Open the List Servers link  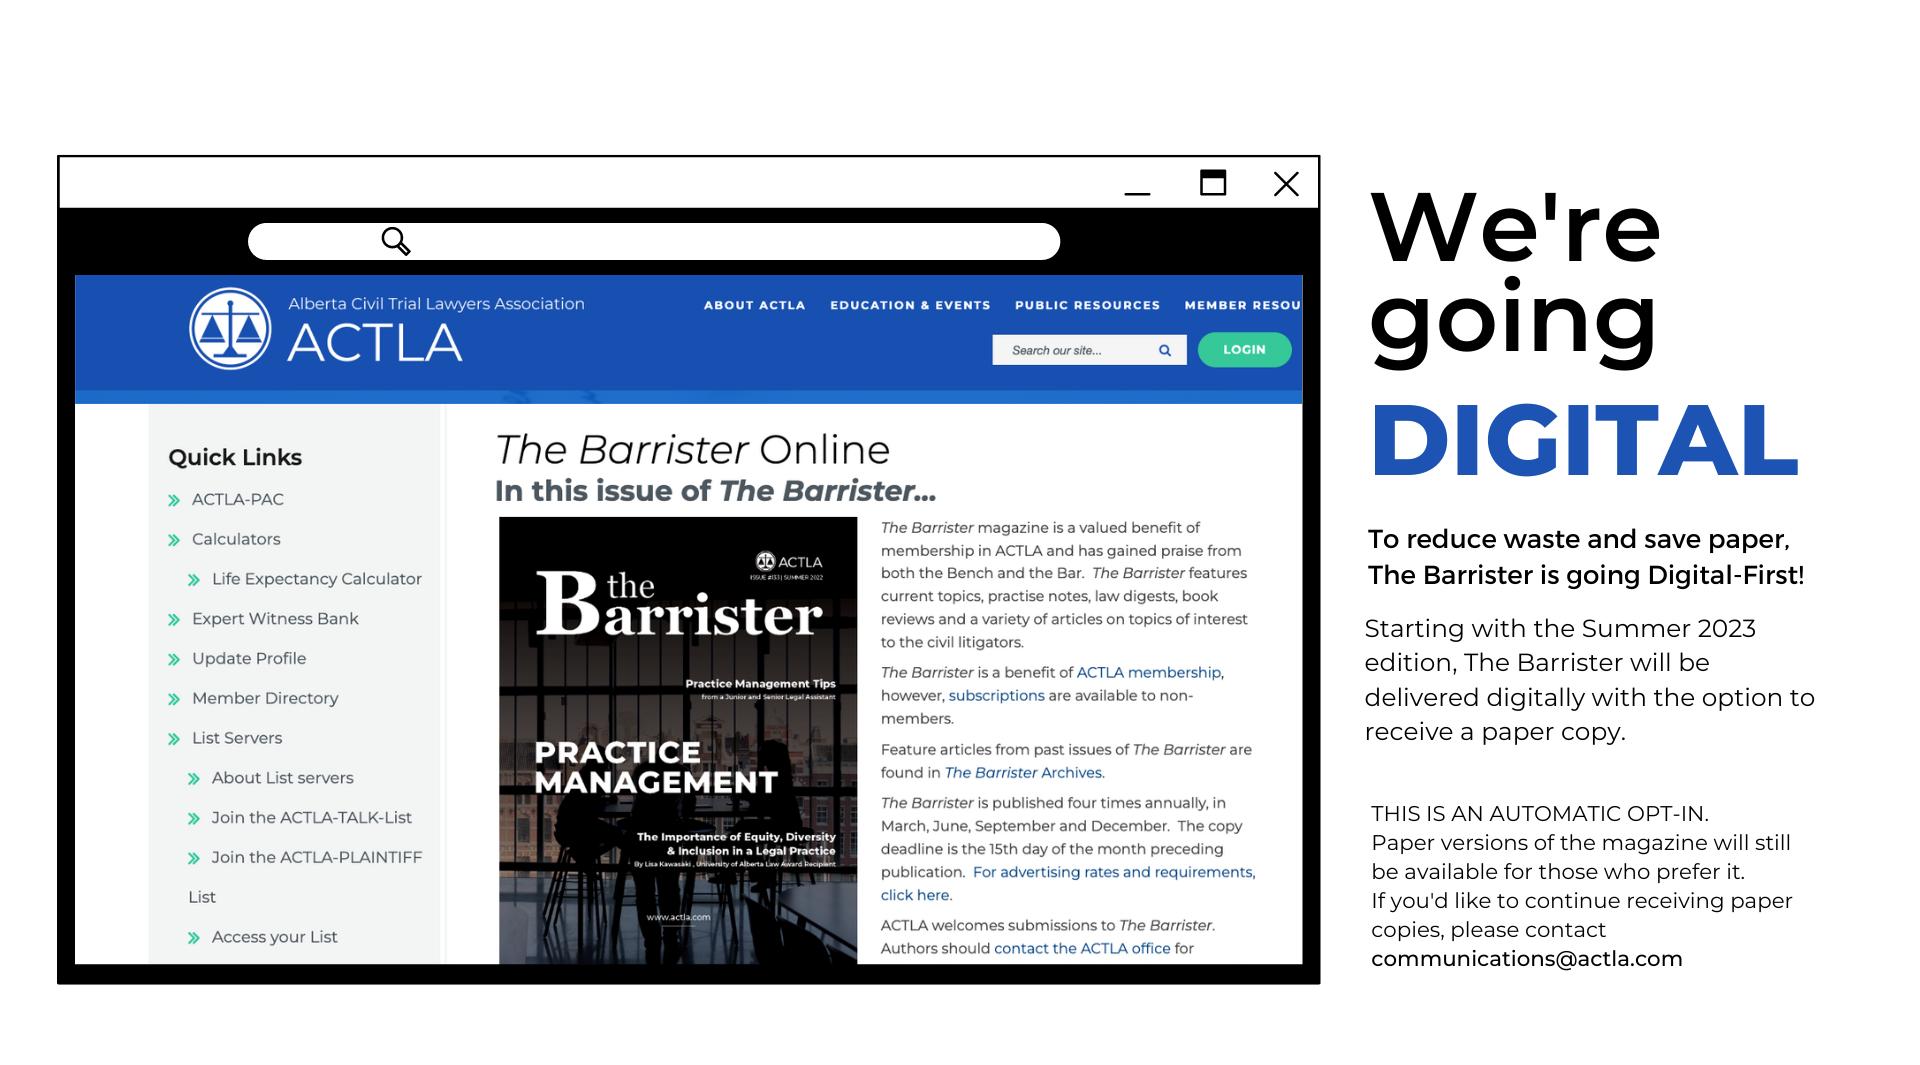click(x=237, y=738)
